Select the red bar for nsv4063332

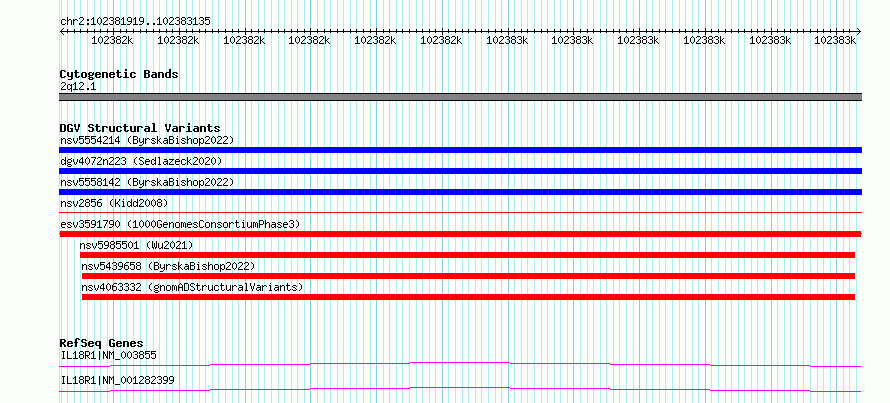tap(468, 297)
